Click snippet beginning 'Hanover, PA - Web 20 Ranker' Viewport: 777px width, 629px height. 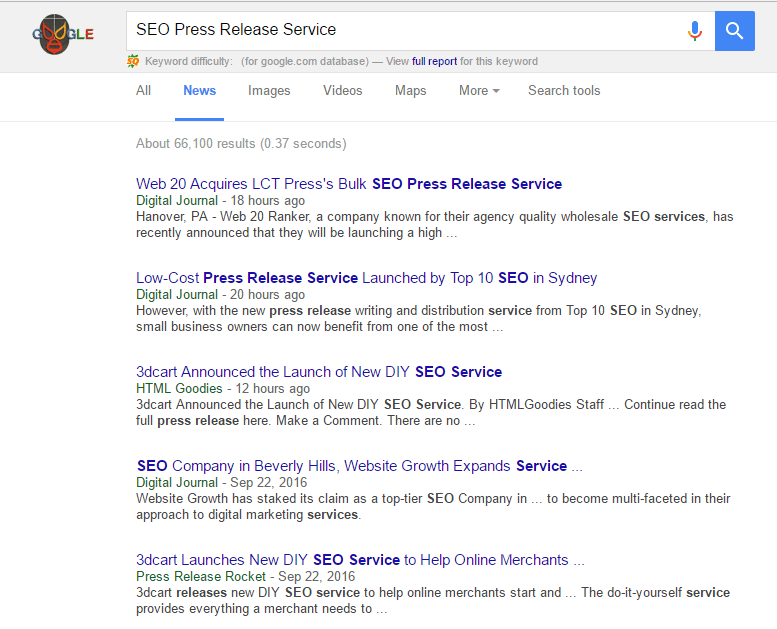click(435, 225)
